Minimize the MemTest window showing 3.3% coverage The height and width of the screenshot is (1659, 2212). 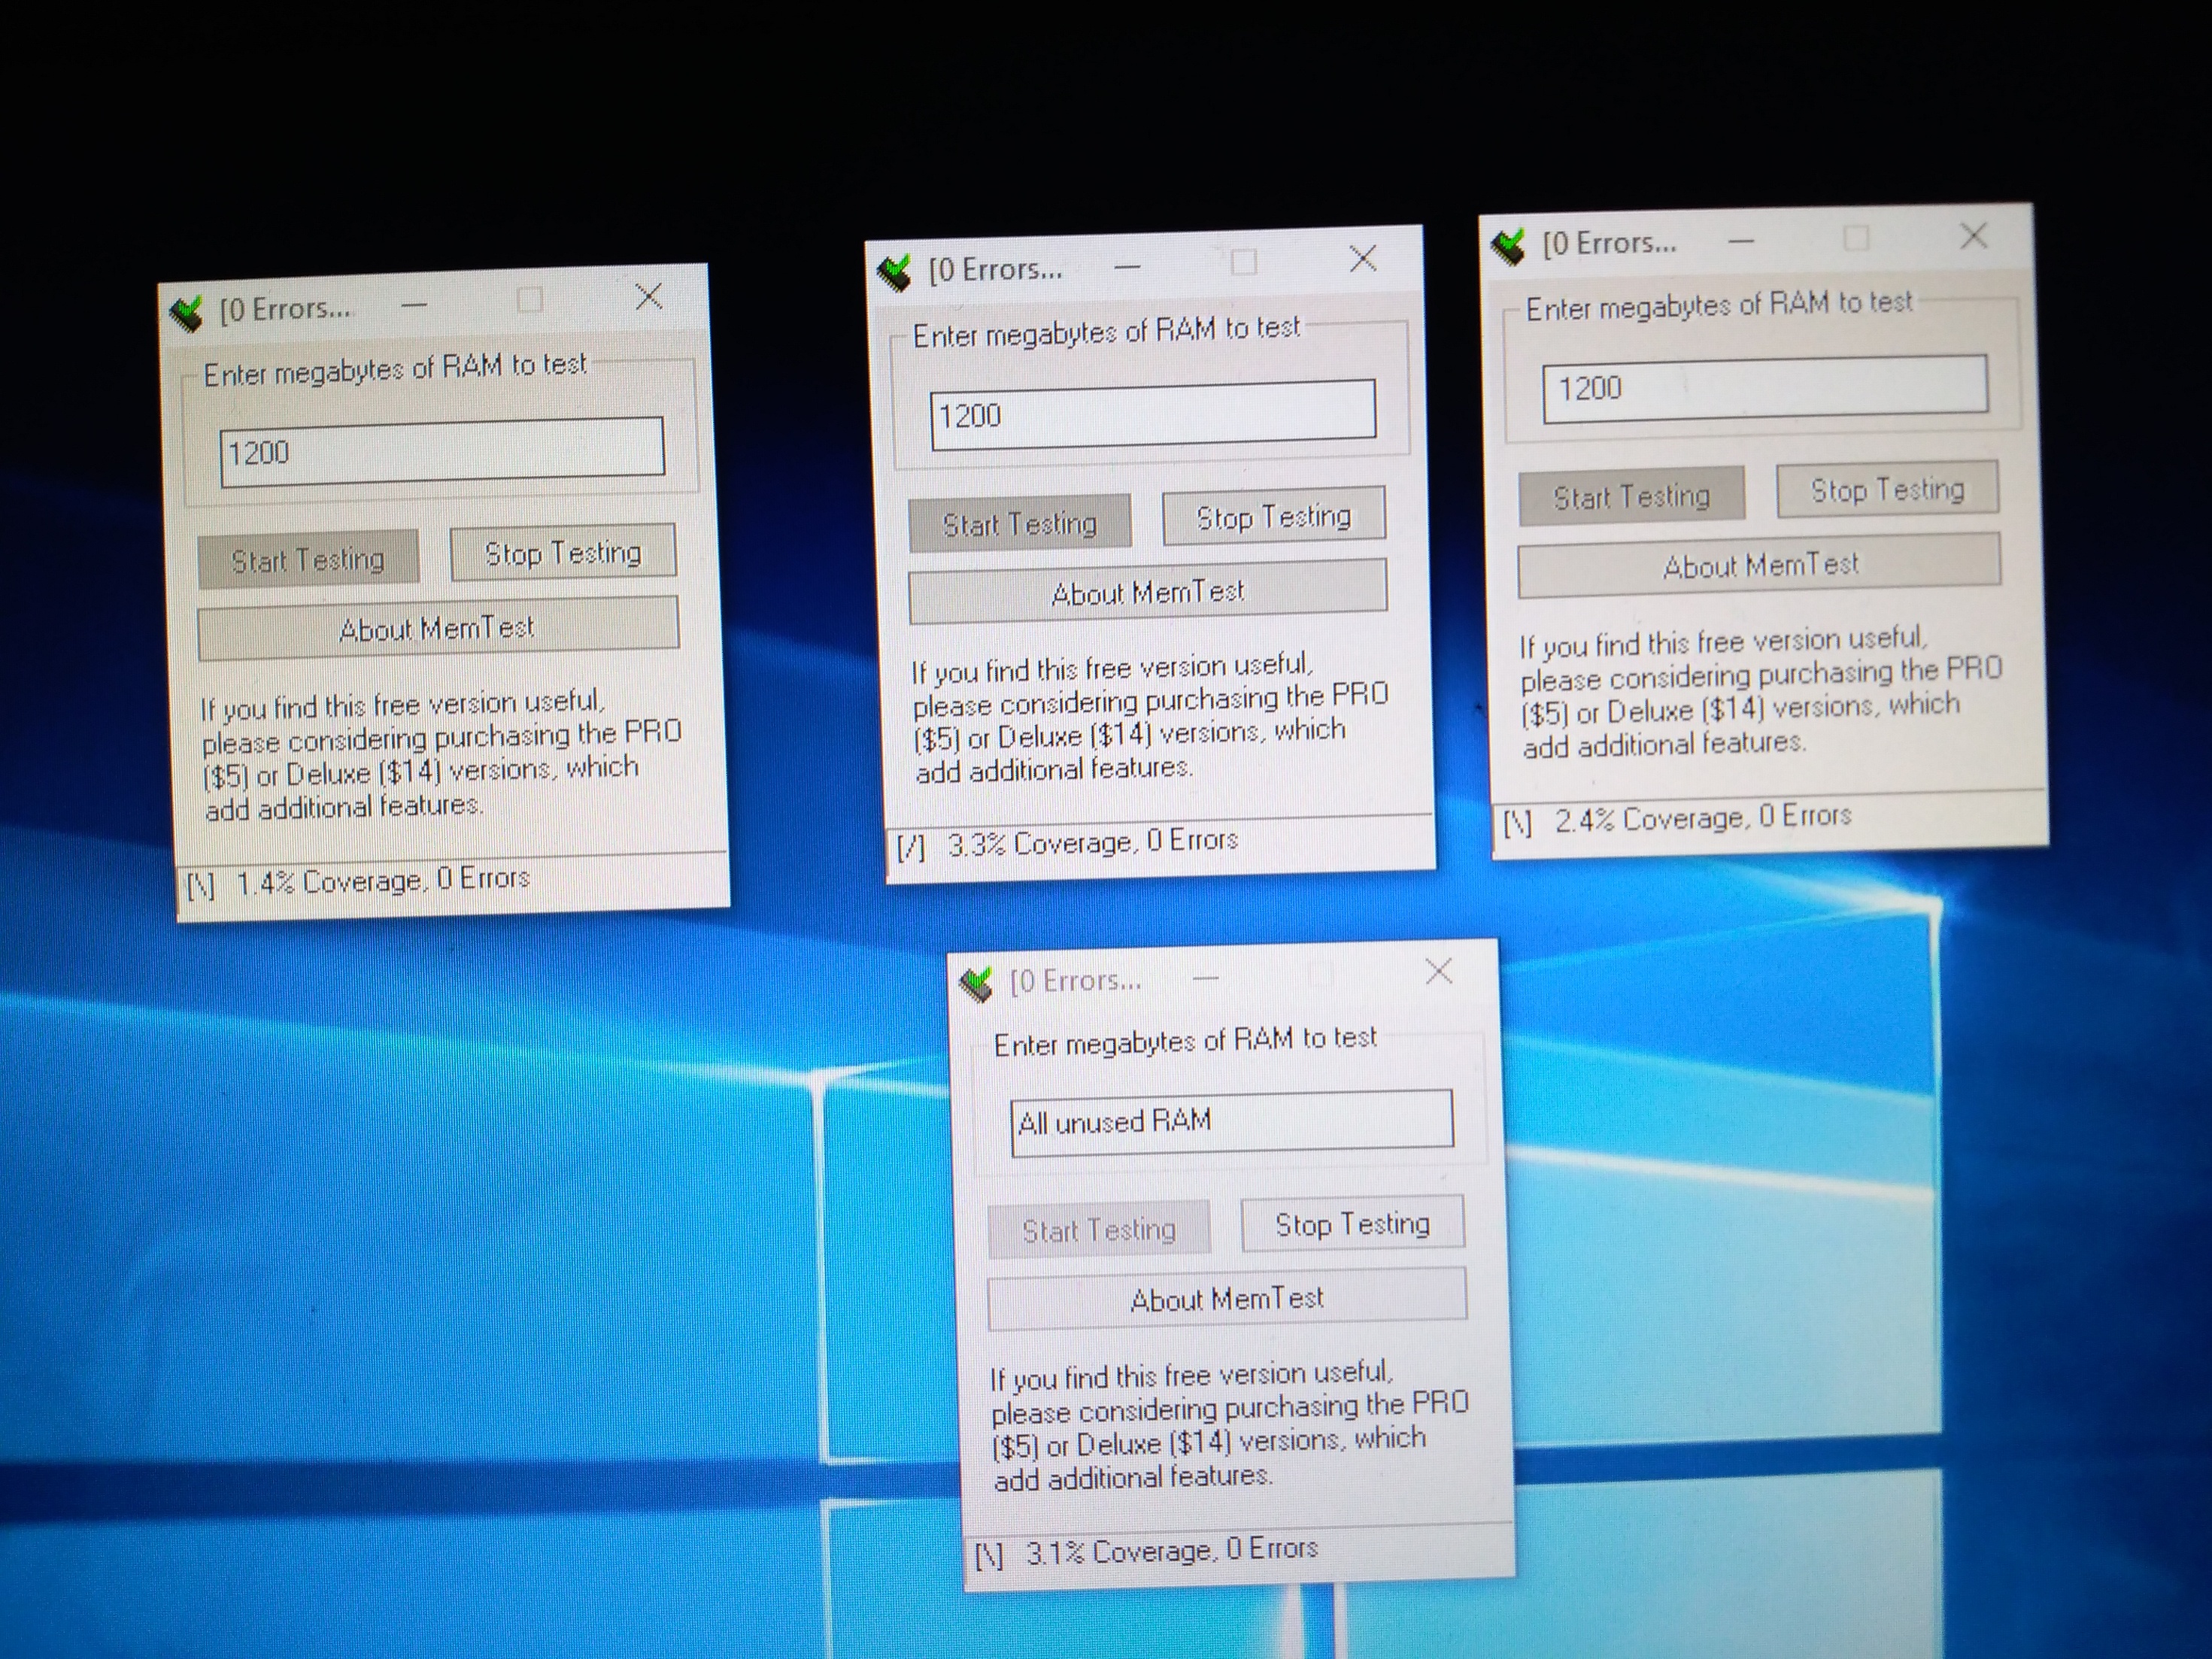point(1127,267)
